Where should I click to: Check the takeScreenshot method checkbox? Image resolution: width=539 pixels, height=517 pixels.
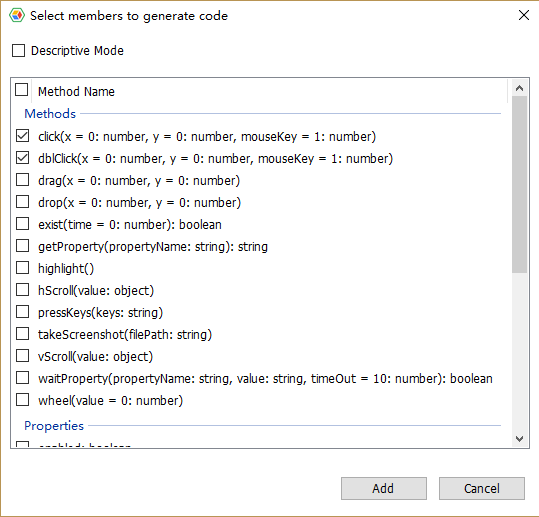(x=23, y=334)
